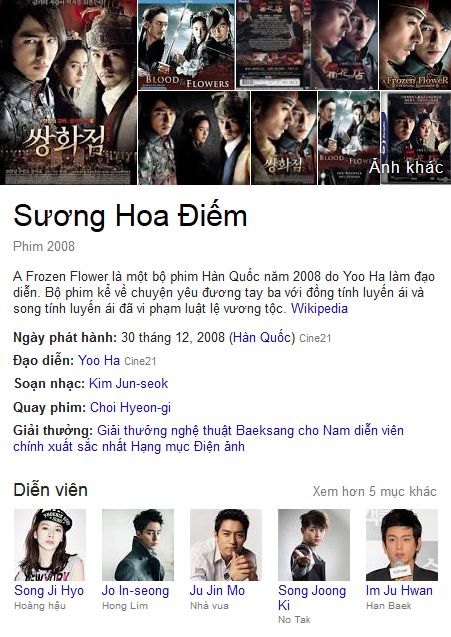This screenshot has width=451, height=637.
Task: Open the large Korean poster thumbnail
Action: 68,92
